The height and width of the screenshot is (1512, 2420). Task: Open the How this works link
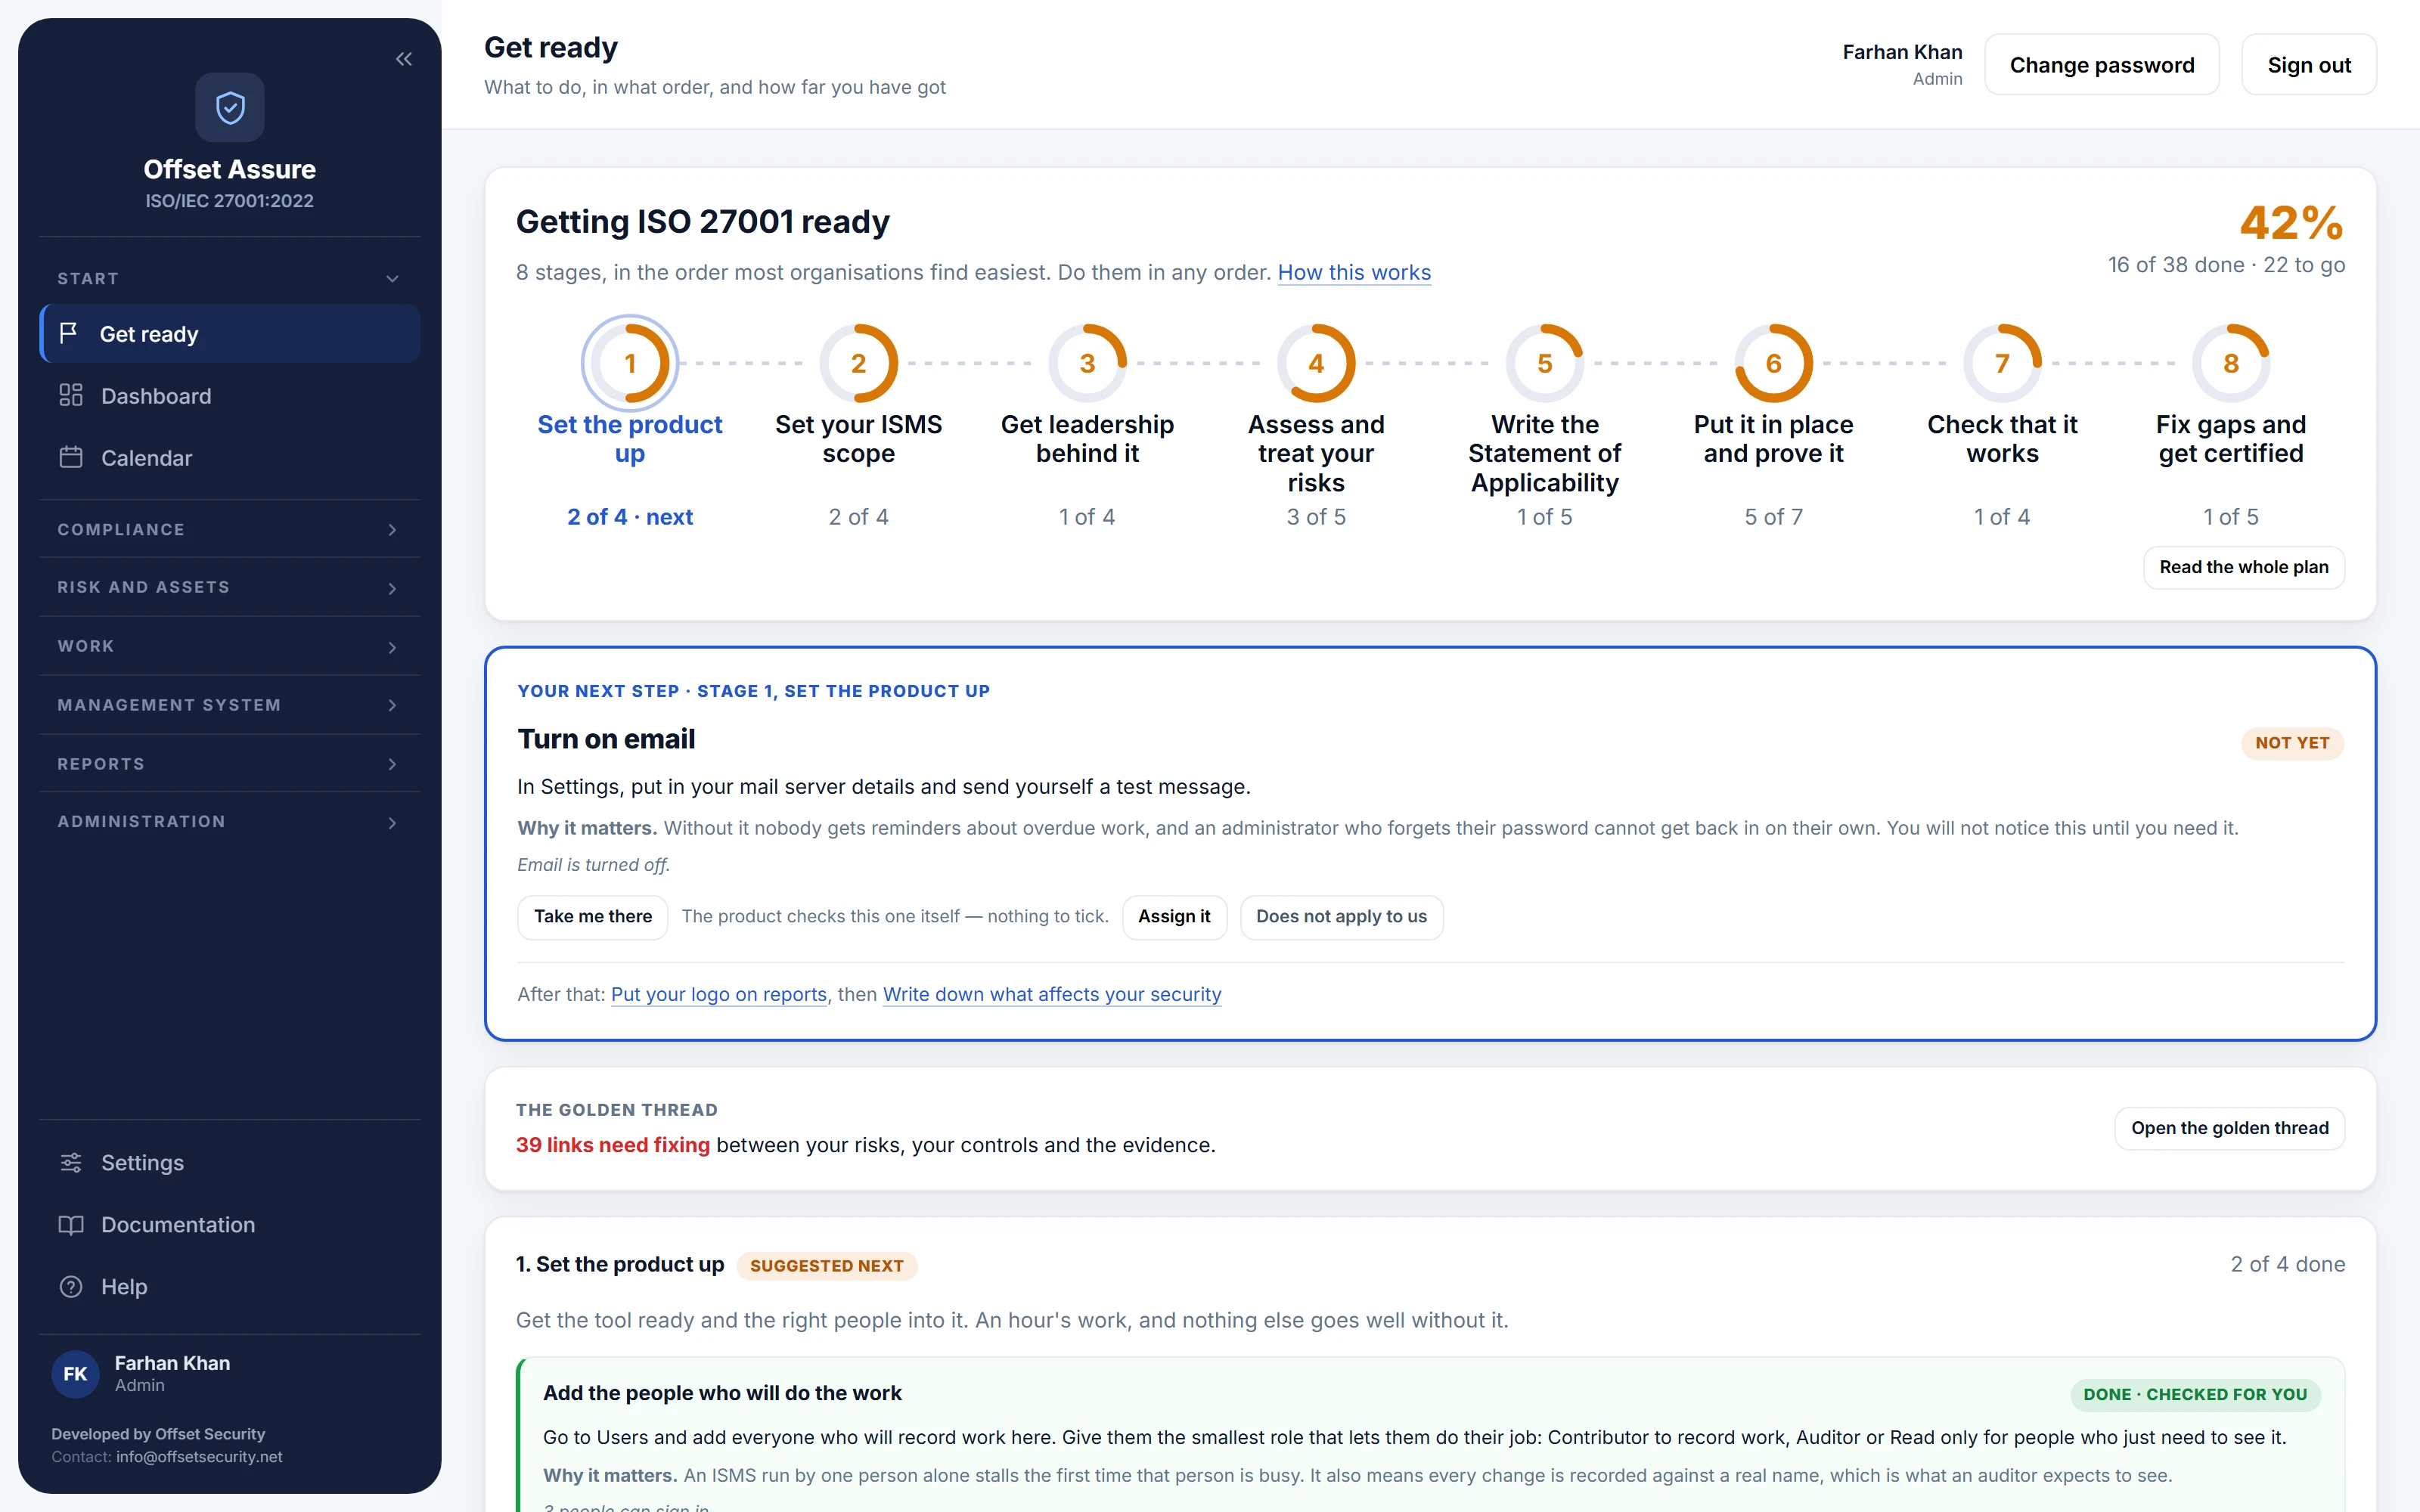coord(1354,272)
